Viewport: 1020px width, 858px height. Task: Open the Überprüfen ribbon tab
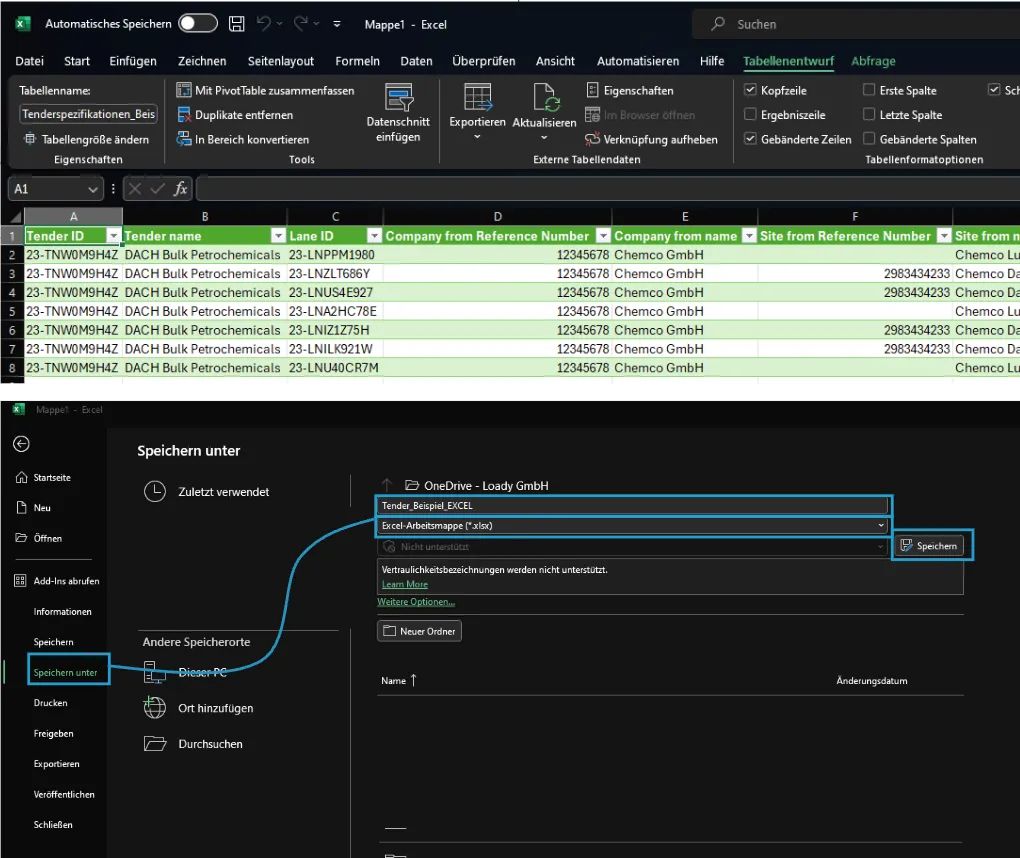[483, 61]
